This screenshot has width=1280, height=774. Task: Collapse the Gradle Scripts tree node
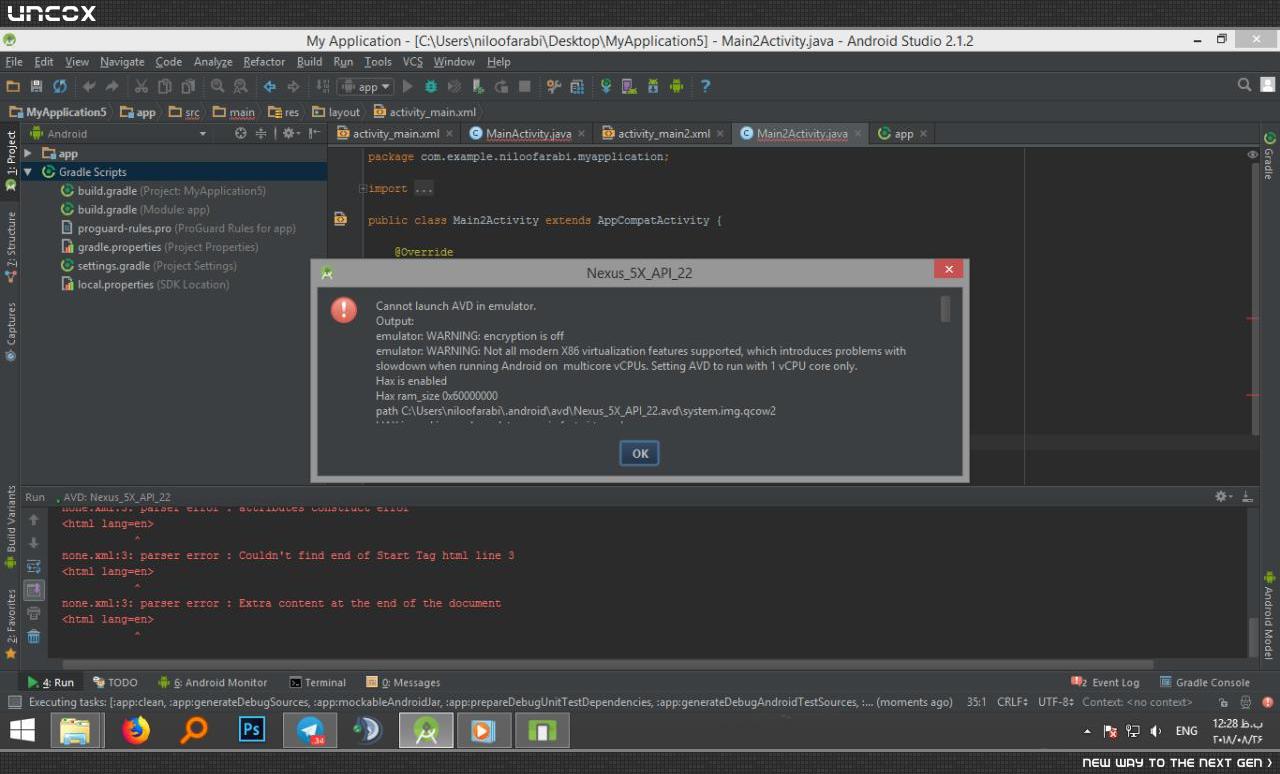click(28, 172)
